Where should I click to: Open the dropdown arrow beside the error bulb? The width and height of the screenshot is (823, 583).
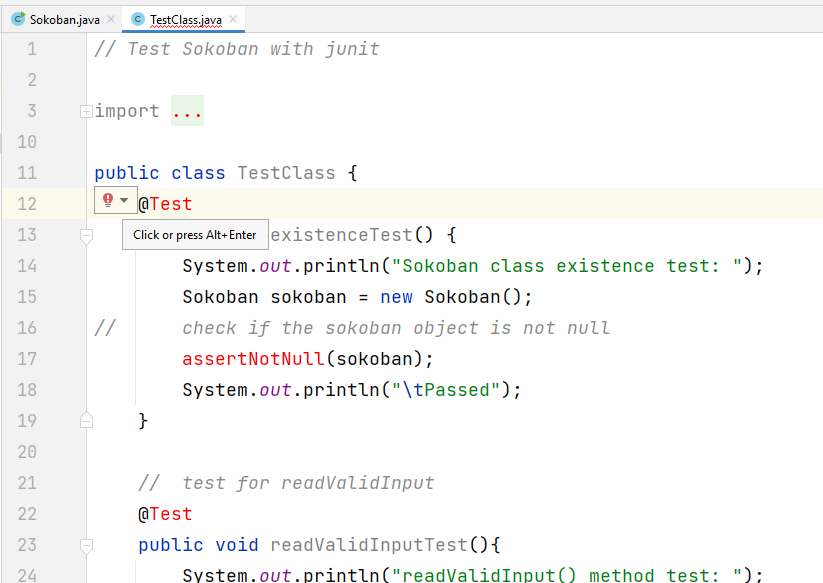pos(124,201)
